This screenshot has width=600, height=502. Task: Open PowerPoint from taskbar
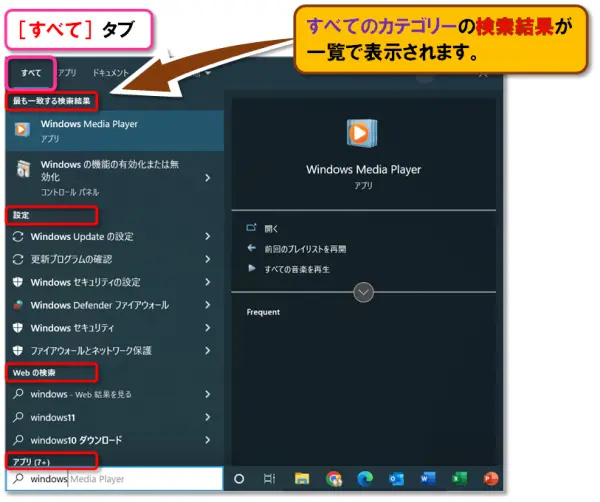(x=491, y=479)
